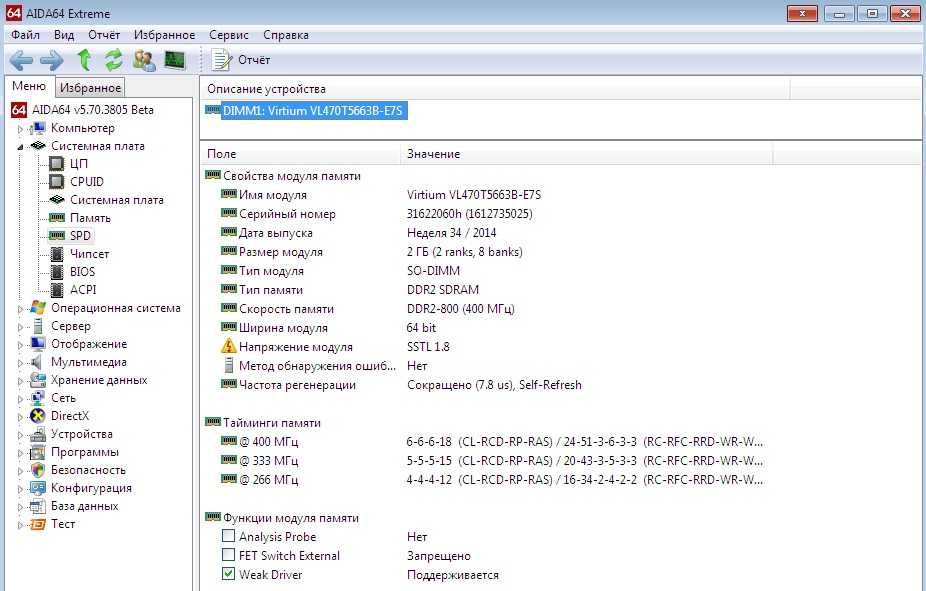Expand the Устройства tree node
The image size is (926, 591).
20,435
